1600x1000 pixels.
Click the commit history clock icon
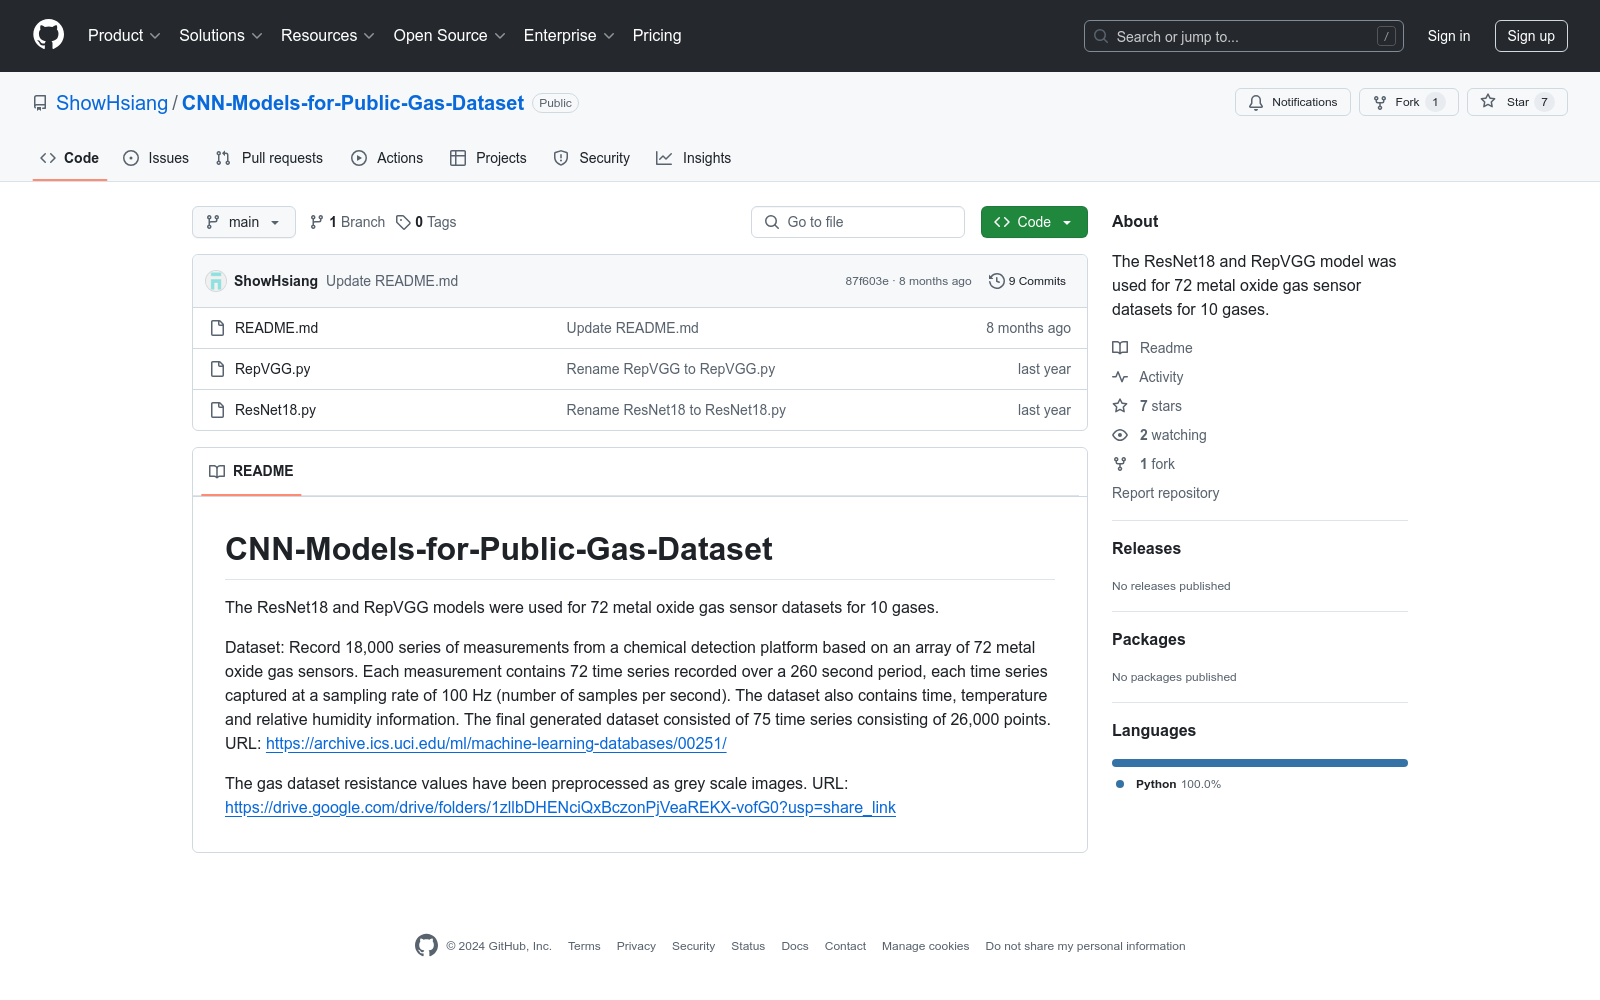click(x=996, y=281)
